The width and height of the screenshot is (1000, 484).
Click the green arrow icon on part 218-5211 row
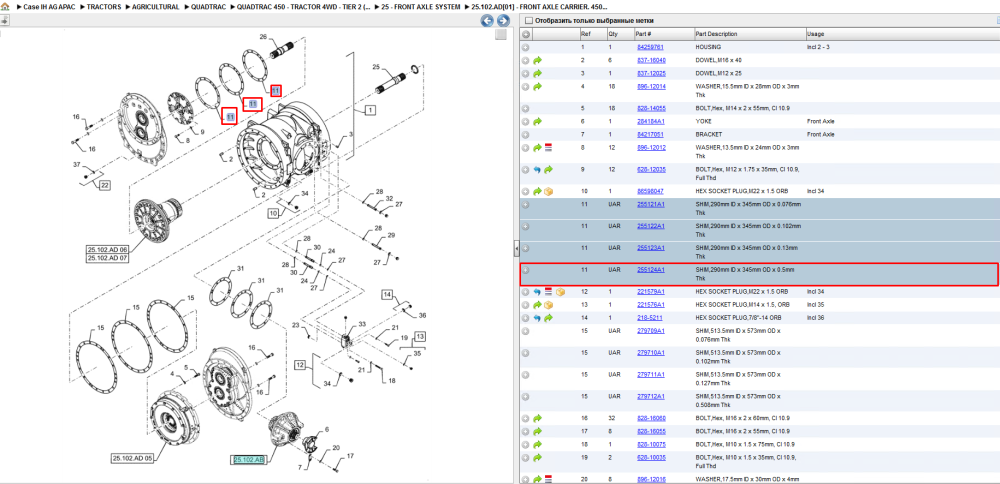pos(548,318)
